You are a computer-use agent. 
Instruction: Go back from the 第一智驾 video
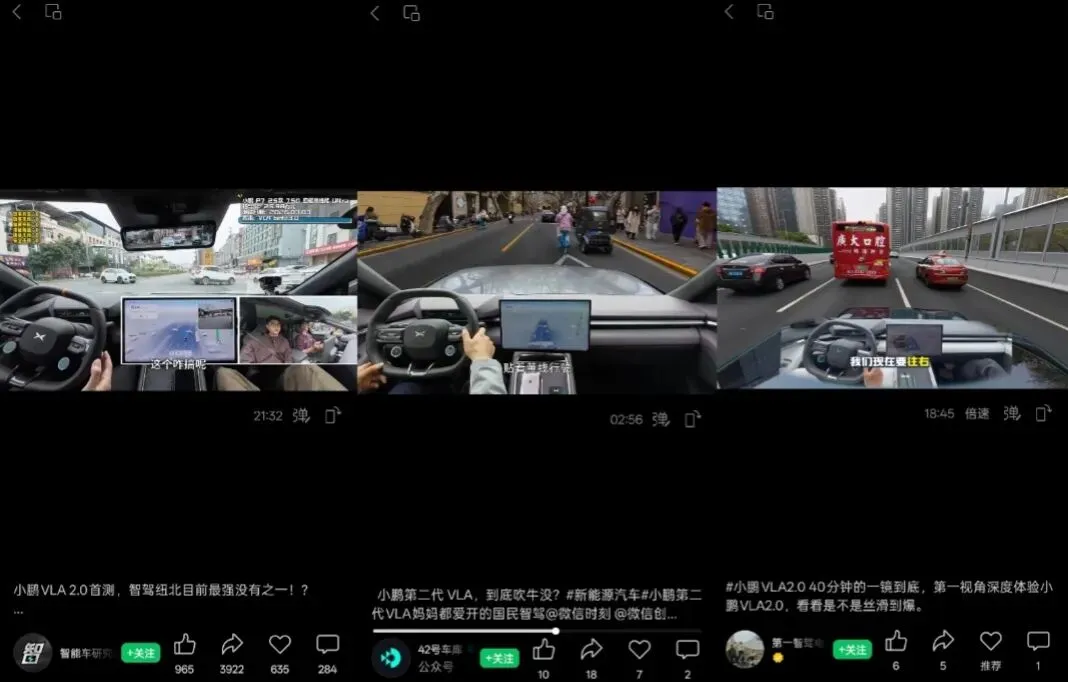tap(729, 12)
